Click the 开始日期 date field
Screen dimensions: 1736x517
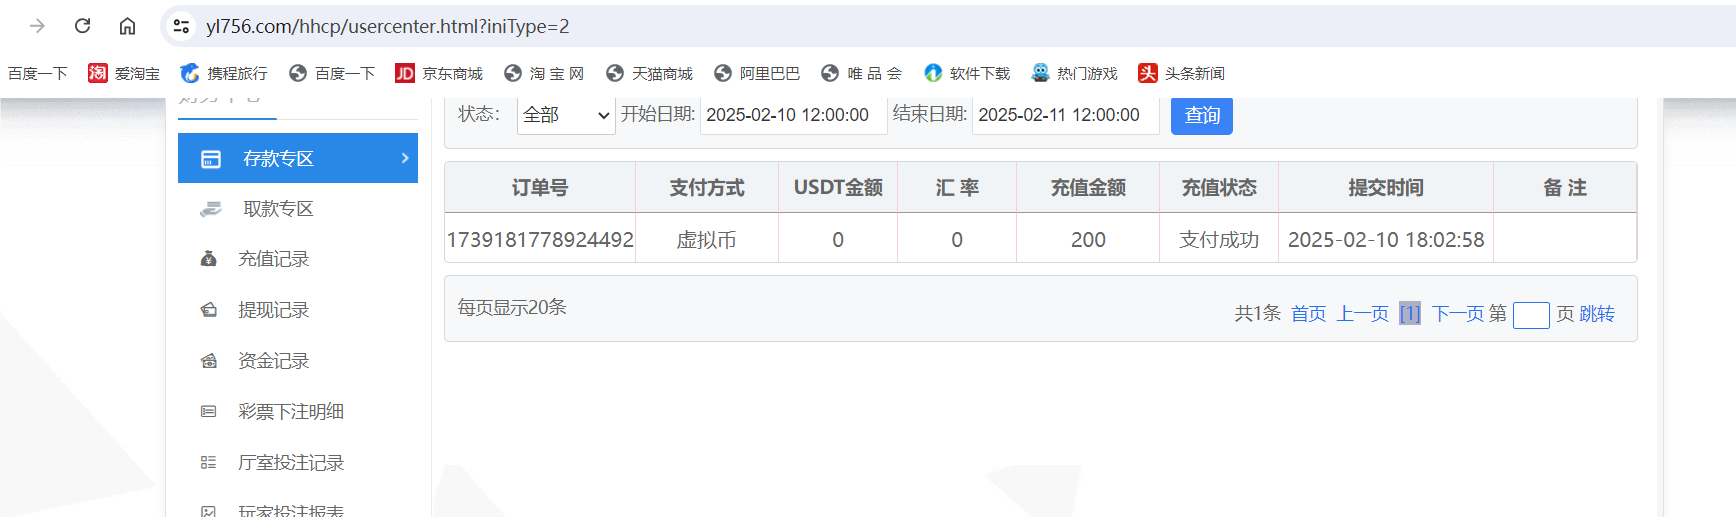point(794,115)
